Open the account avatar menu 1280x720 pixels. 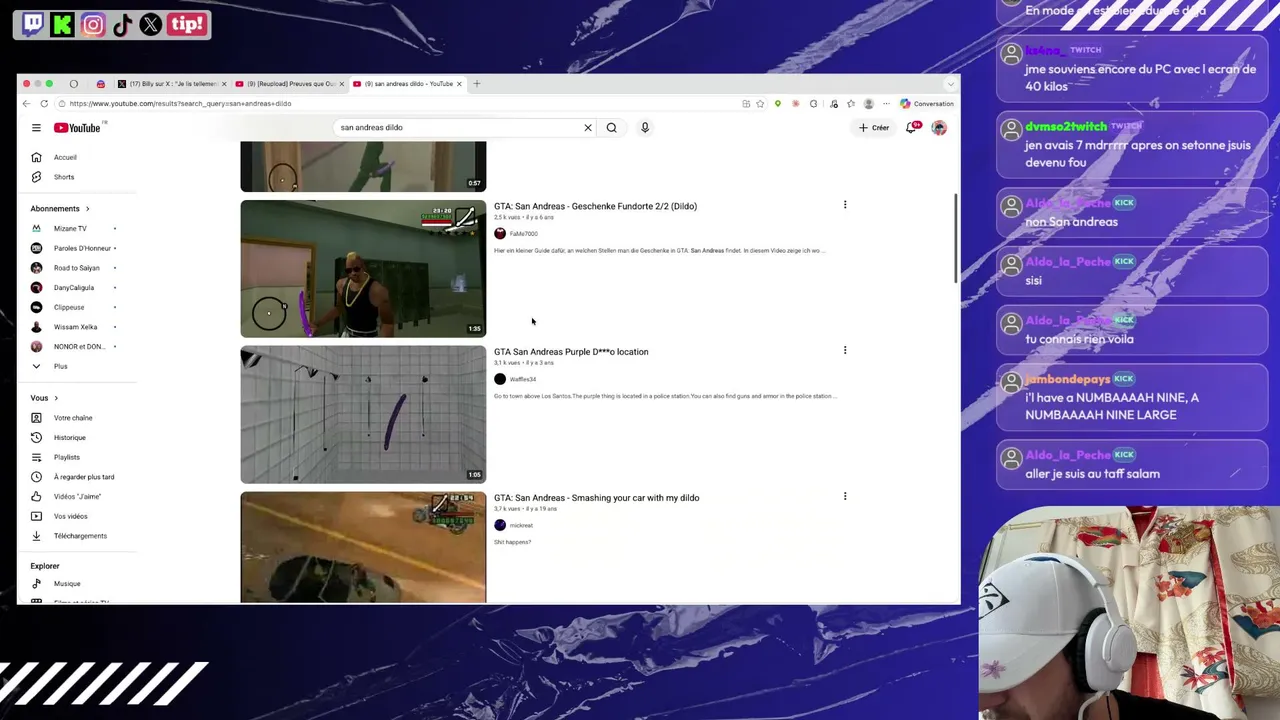939,128
